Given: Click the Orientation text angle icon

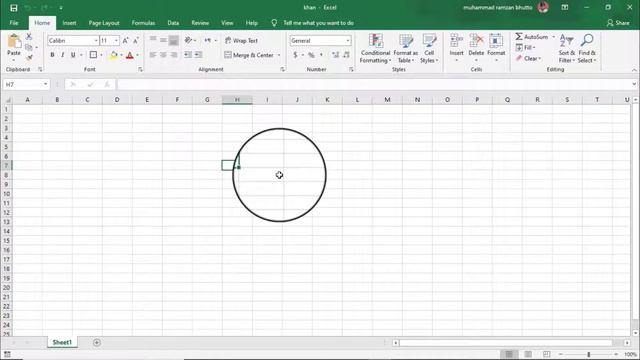Looking at the screenshot, I should click(x=188, y=40).
